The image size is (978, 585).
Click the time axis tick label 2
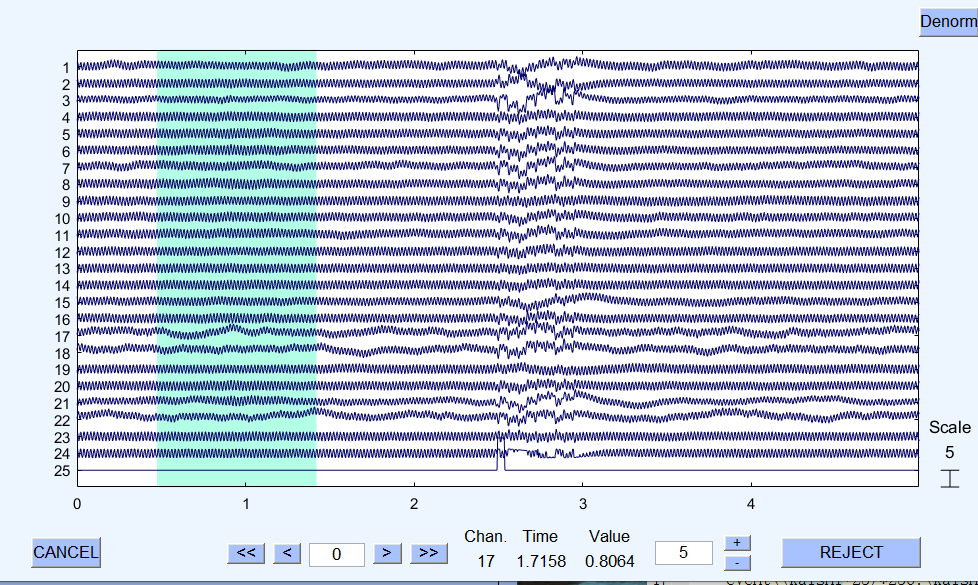click(x=414, y=504)
